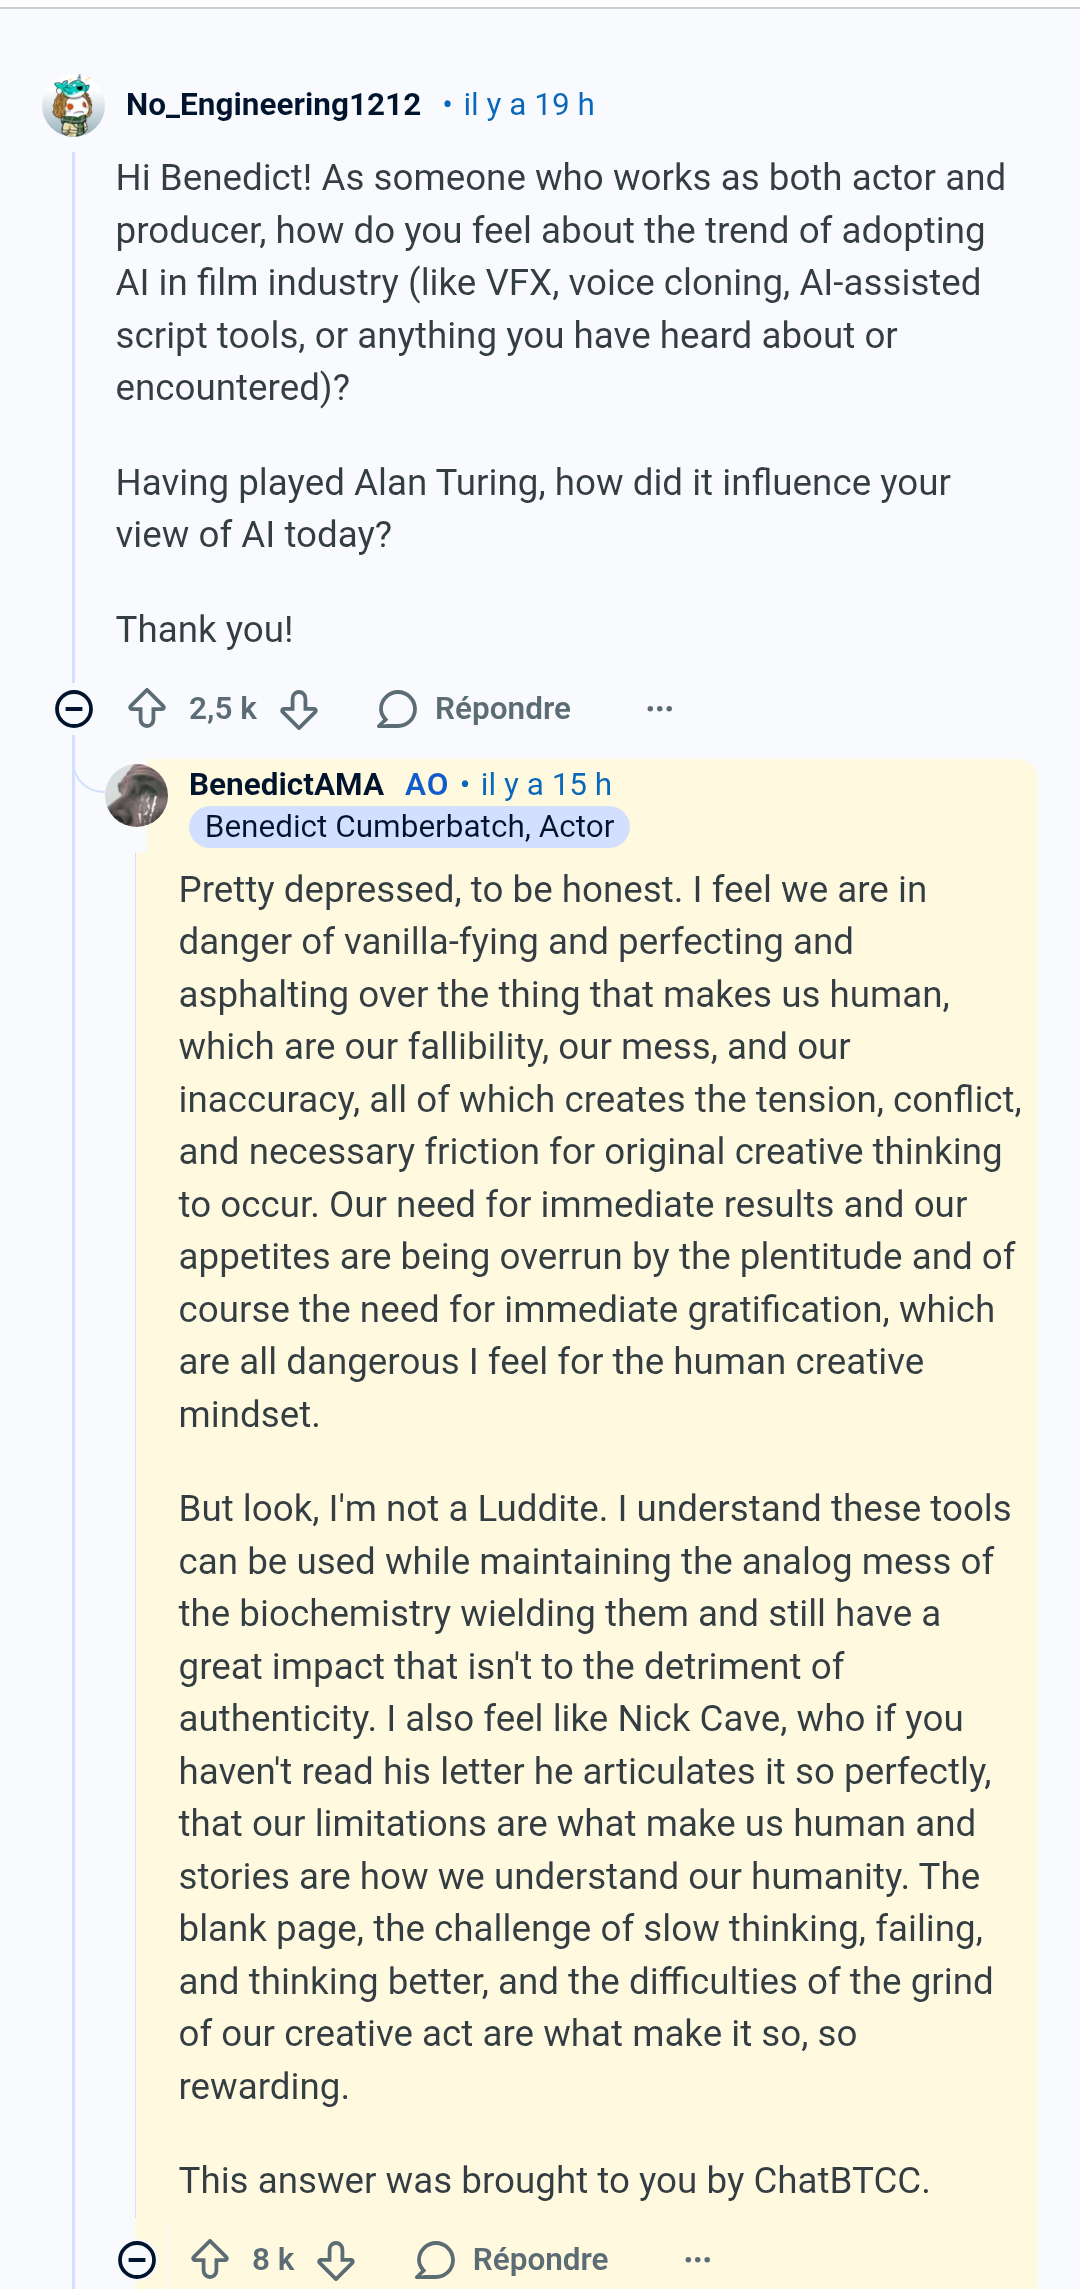Upvote No_Engineering1212's question comment
The image size is (1080, 2289).
[148, 708]
